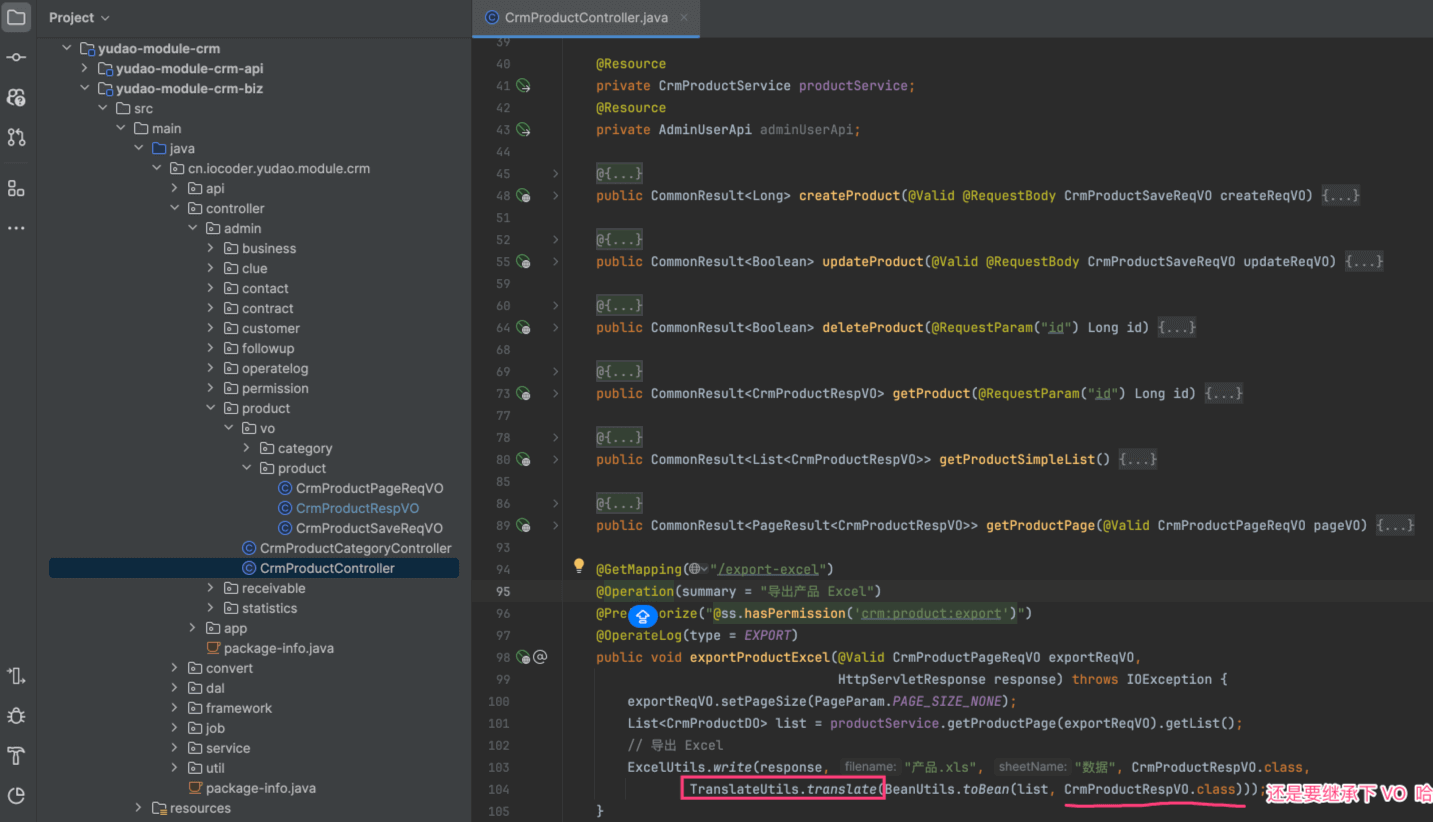Open the Build hammer tool window icon
The width and height of the screenshot is (1433, 822).
tap(16, 755)
